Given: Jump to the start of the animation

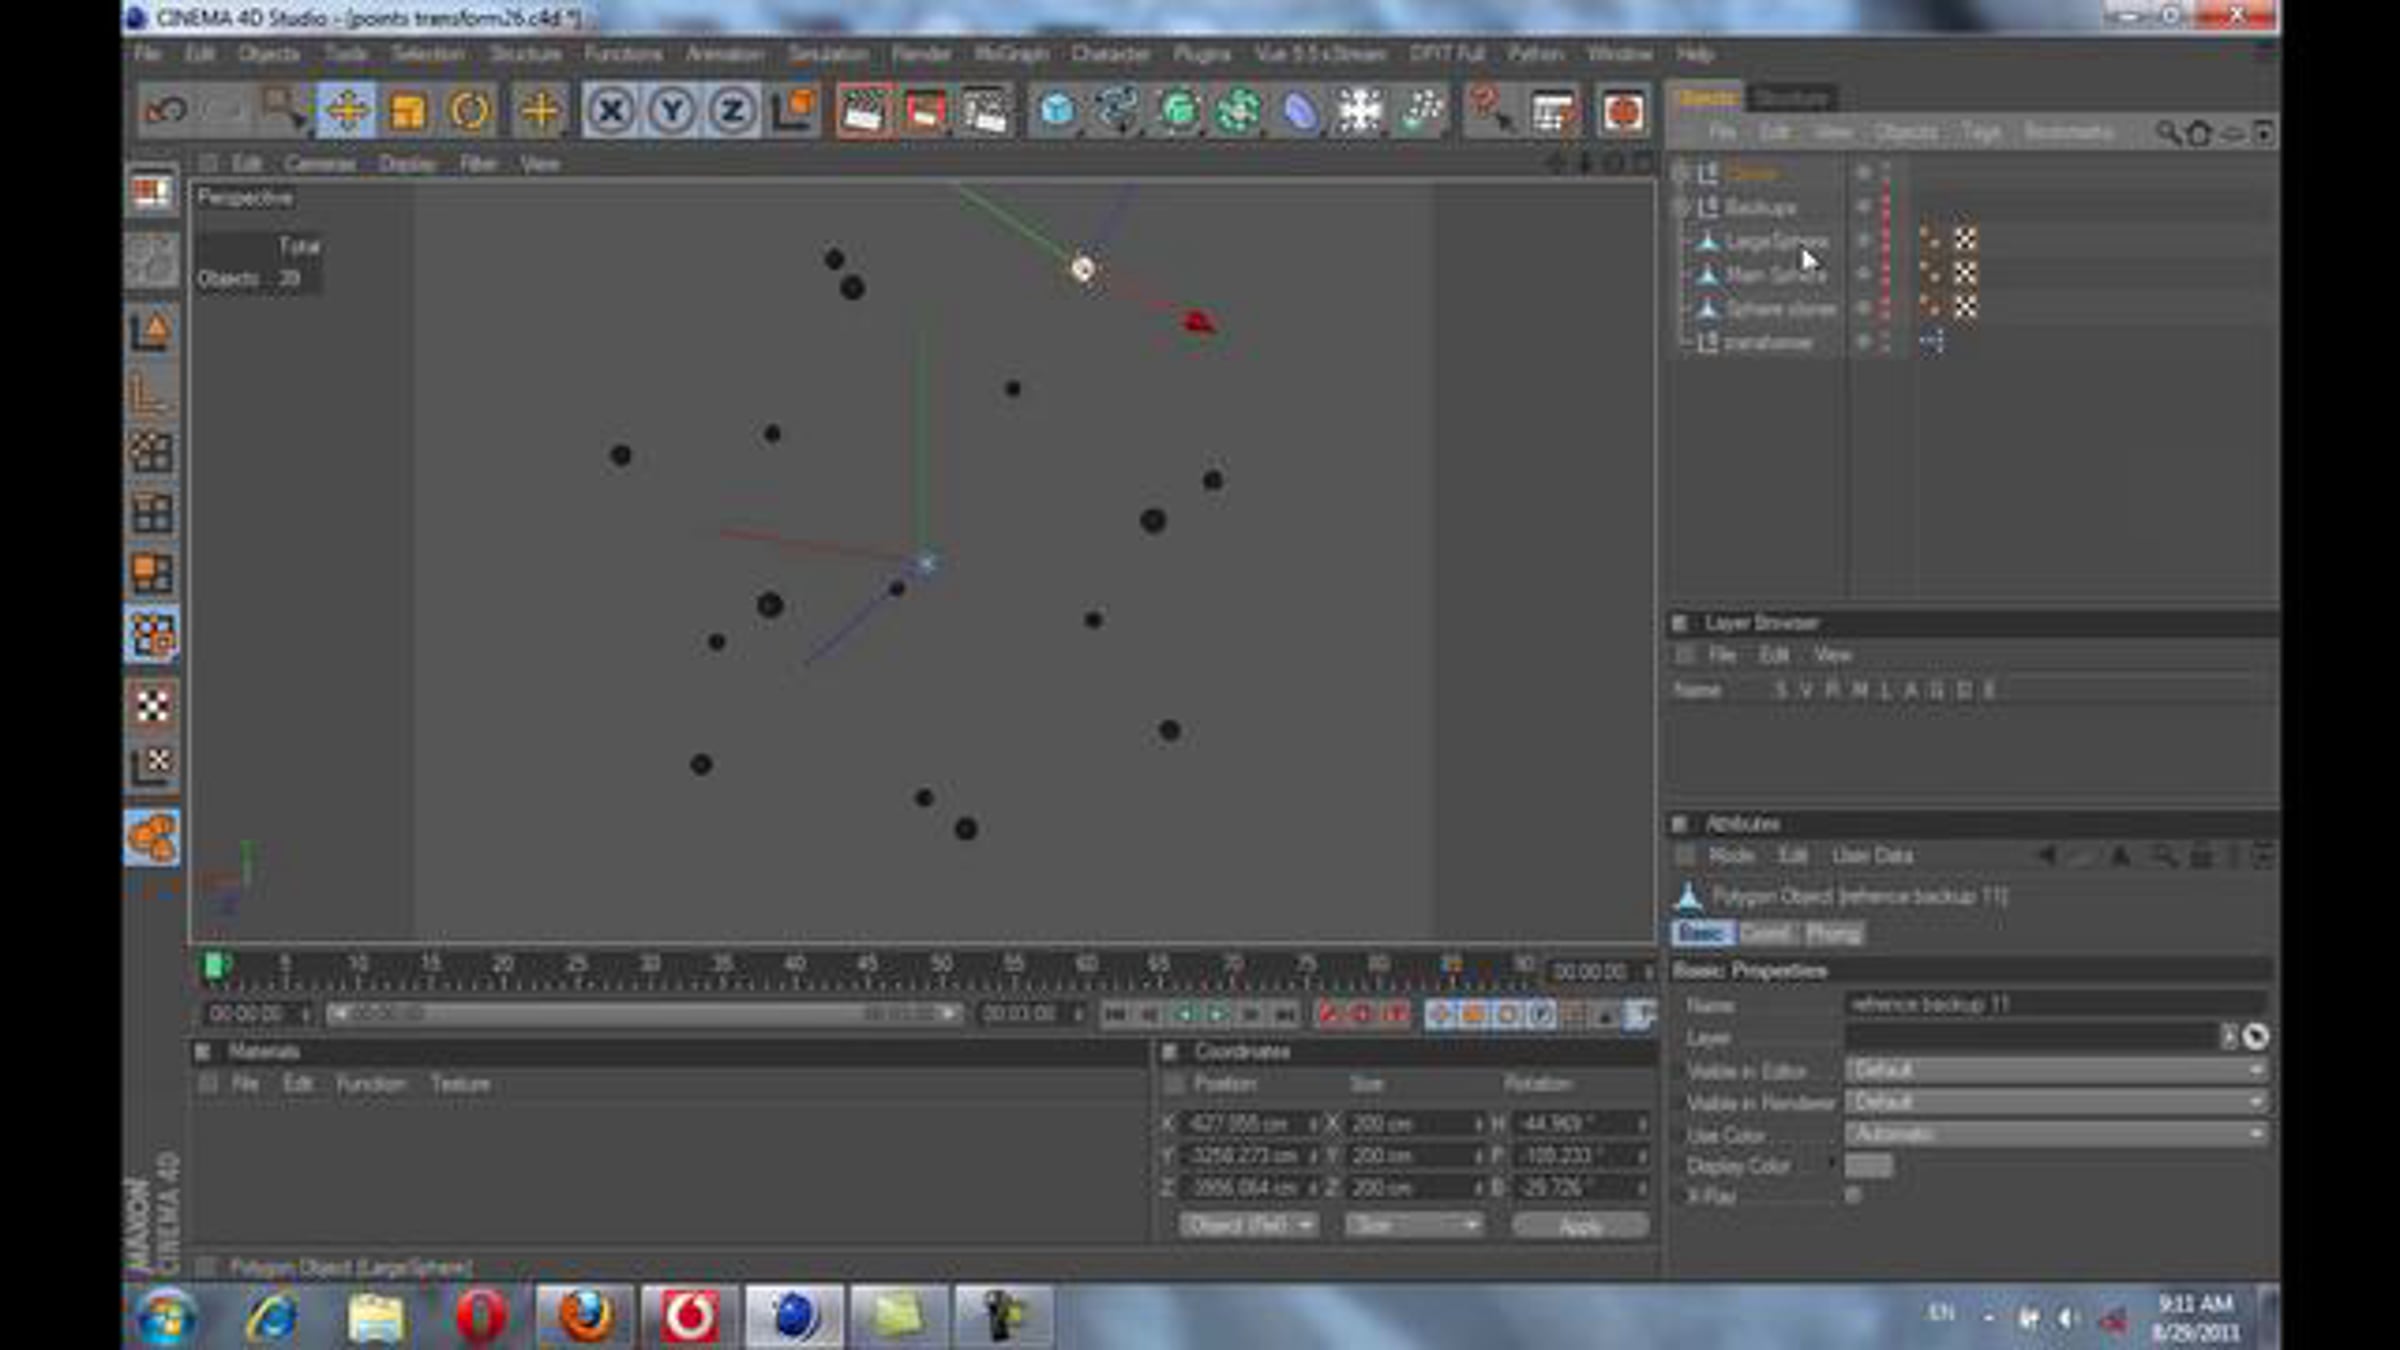Looking at the screenshot, I should pyautogui.click(x=1115, y=1015).
